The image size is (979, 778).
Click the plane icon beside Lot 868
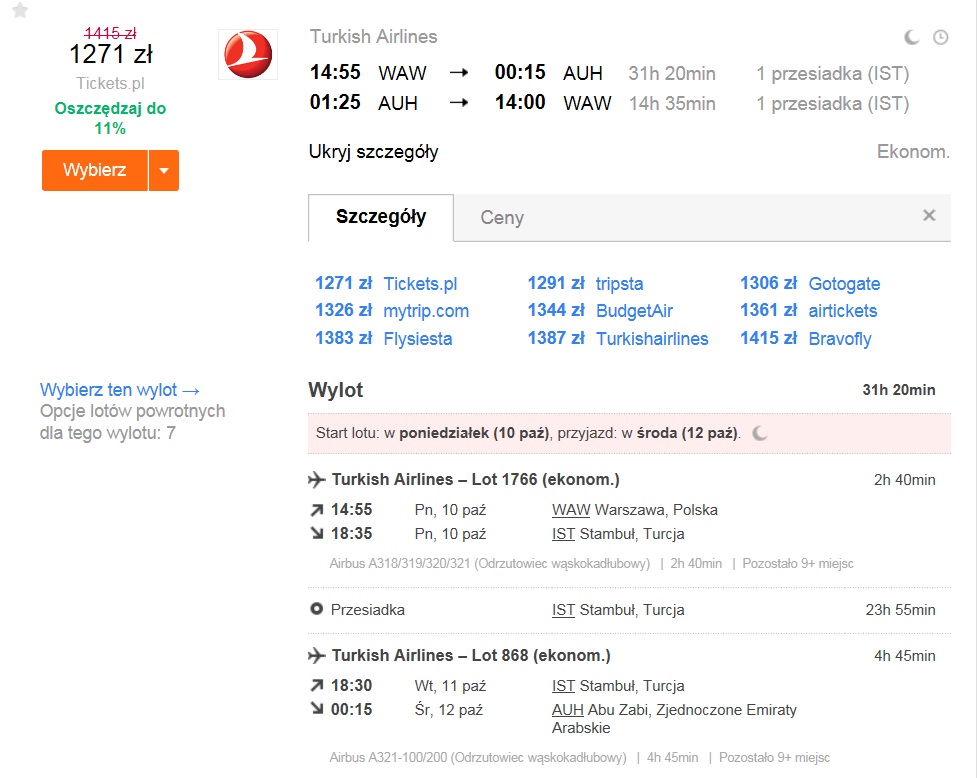(317, 656)
